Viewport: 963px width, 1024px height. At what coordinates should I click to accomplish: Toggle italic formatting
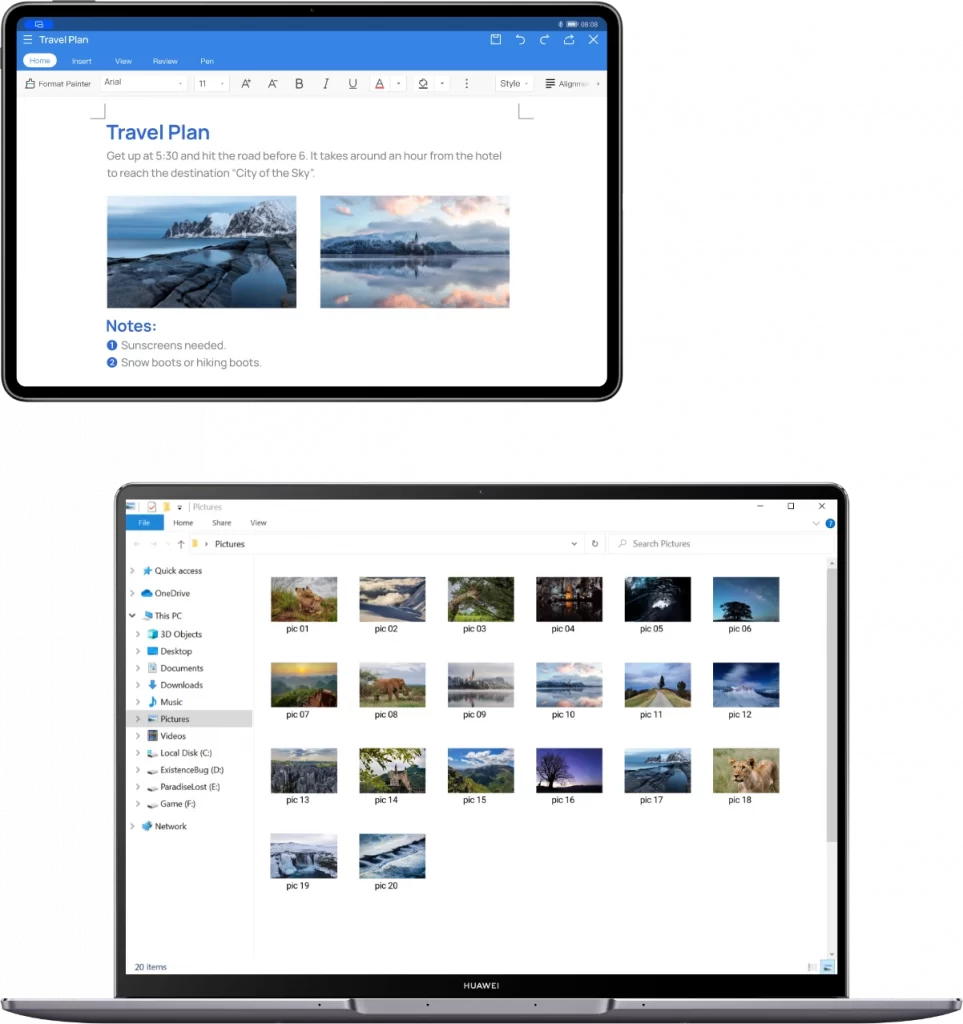[x=326, y=84]
